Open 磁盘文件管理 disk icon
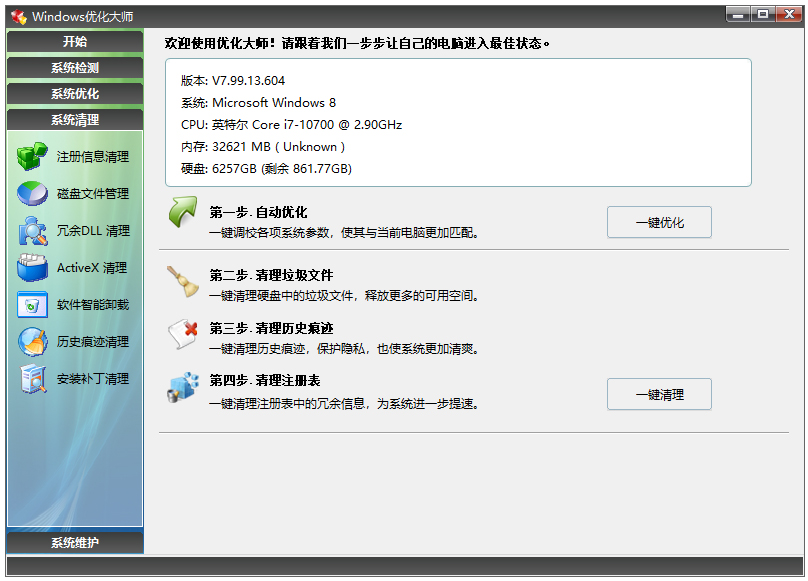Viewport: 808px width, 581px height. click(32, 193)
